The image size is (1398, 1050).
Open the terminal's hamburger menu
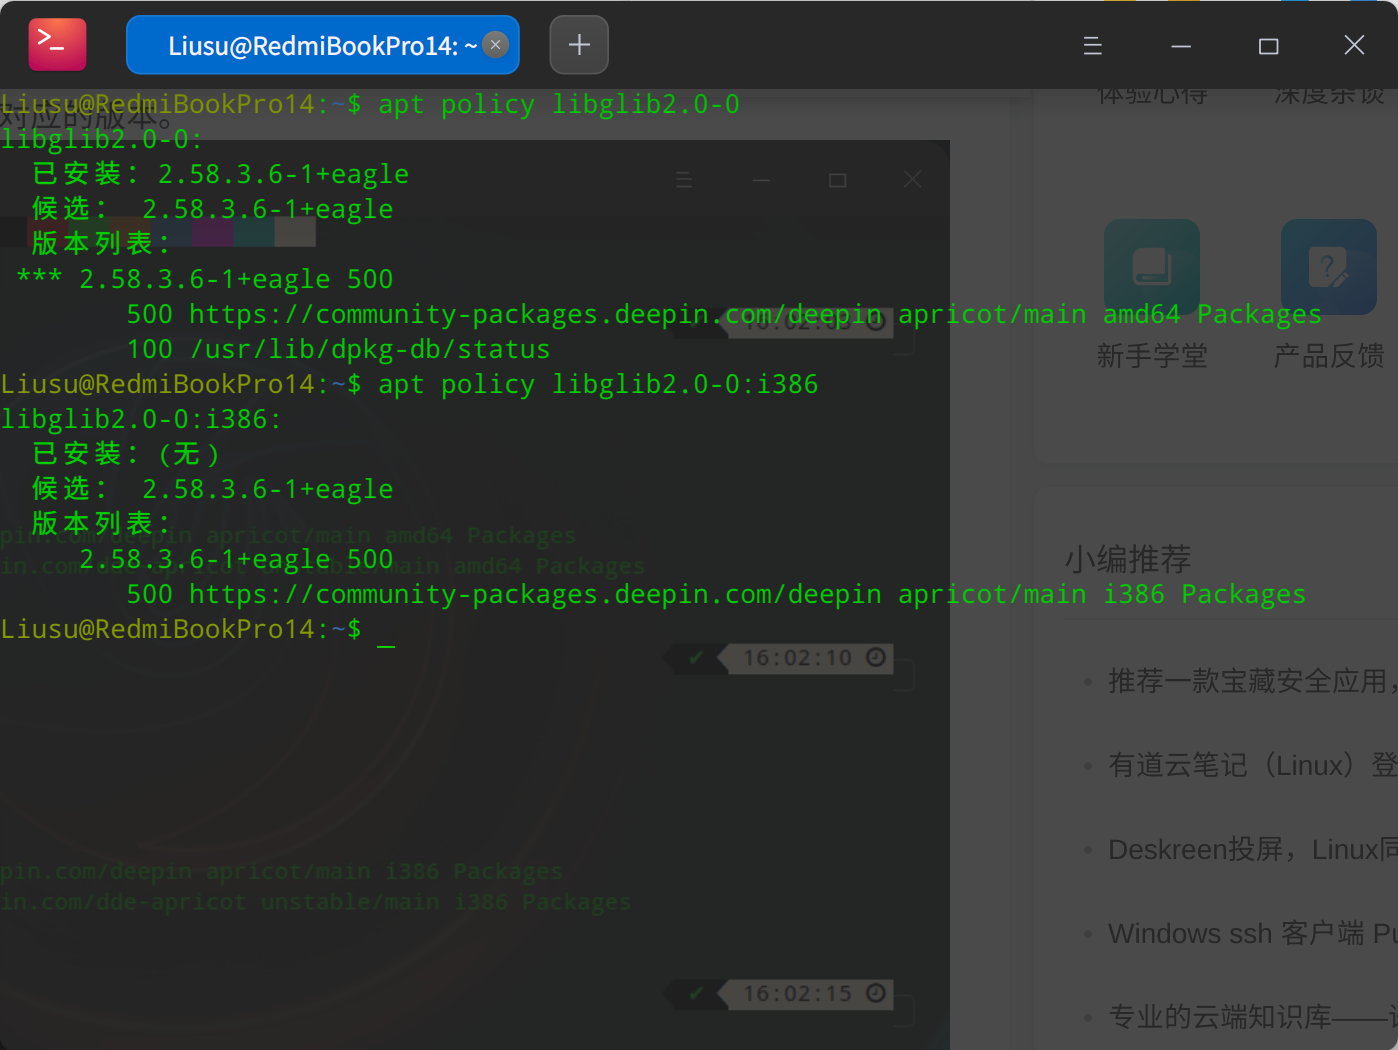coord(1092,45)
